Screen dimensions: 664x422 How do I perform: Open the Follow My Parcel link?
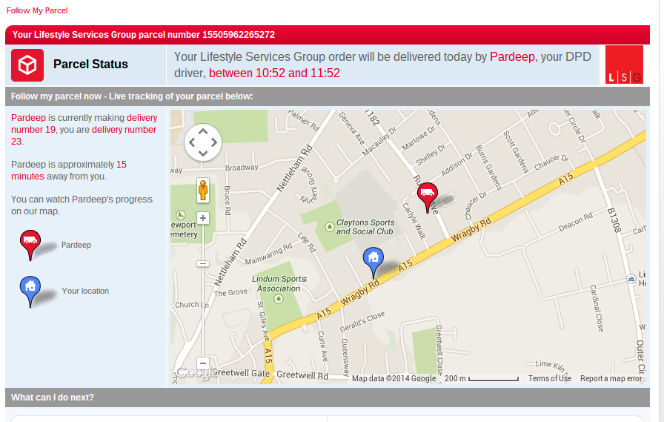click(37, 11)
